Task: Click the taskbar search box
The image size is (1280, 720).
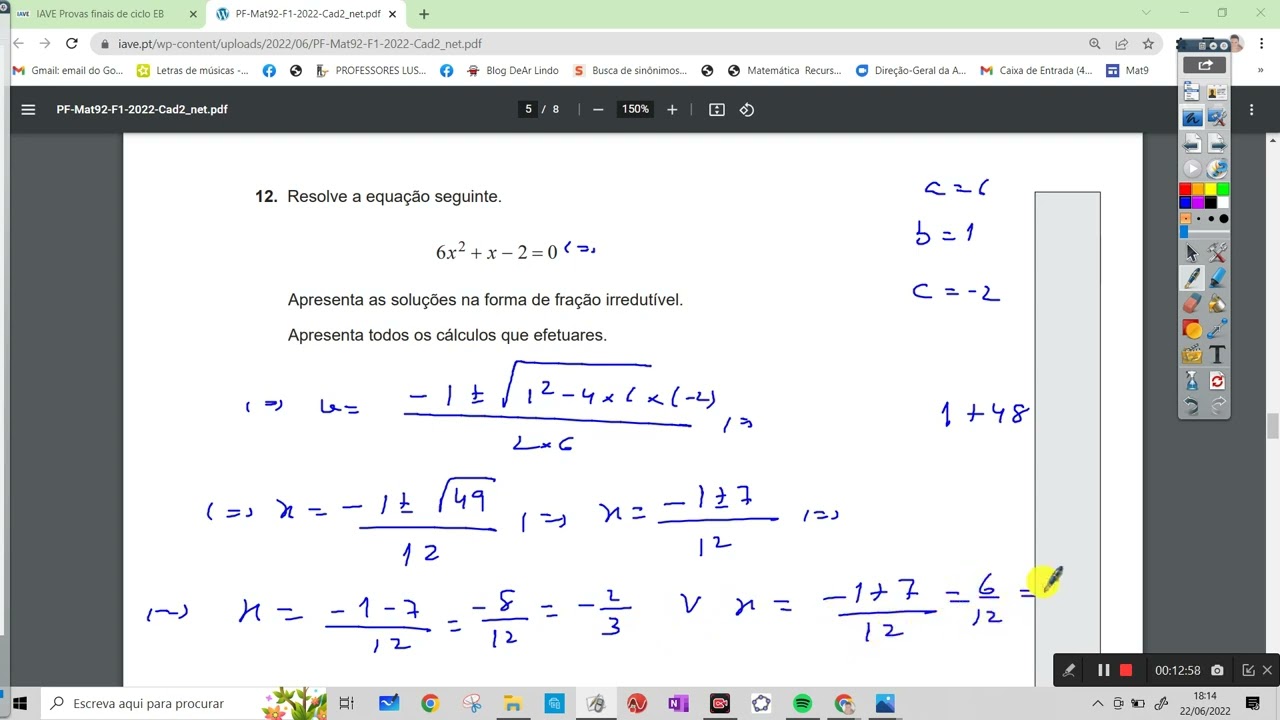Action: [x=183, y=703]
